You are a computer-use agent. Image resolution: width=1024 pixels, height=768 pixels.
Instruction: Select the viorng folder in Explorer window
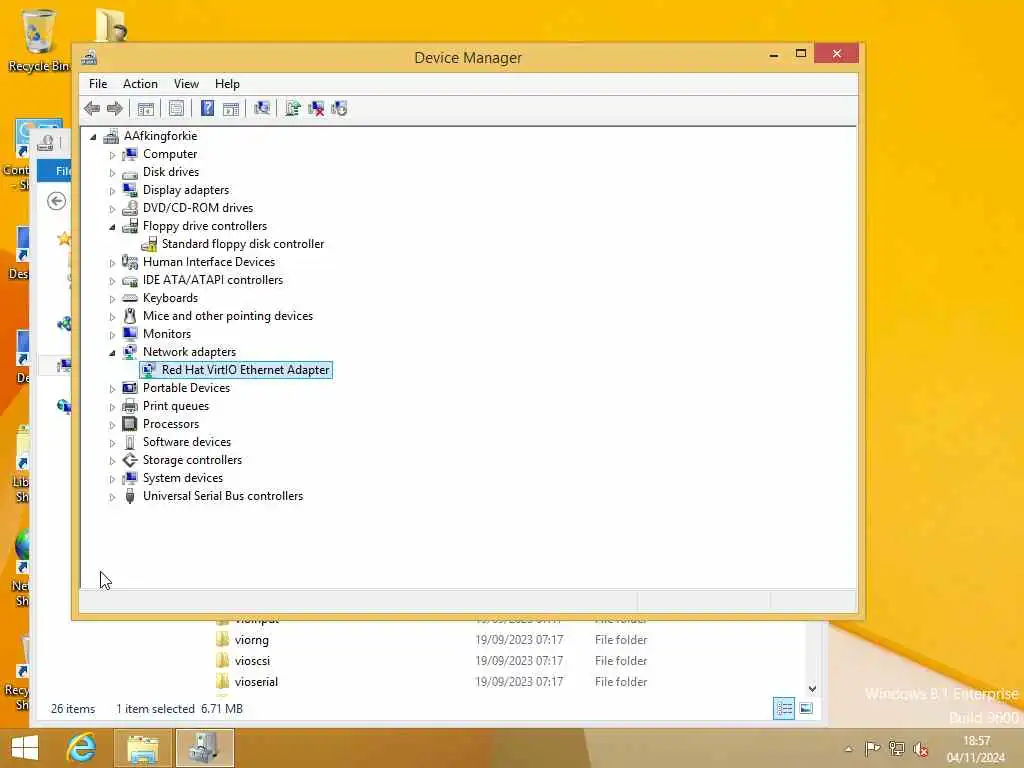[251, 640]
